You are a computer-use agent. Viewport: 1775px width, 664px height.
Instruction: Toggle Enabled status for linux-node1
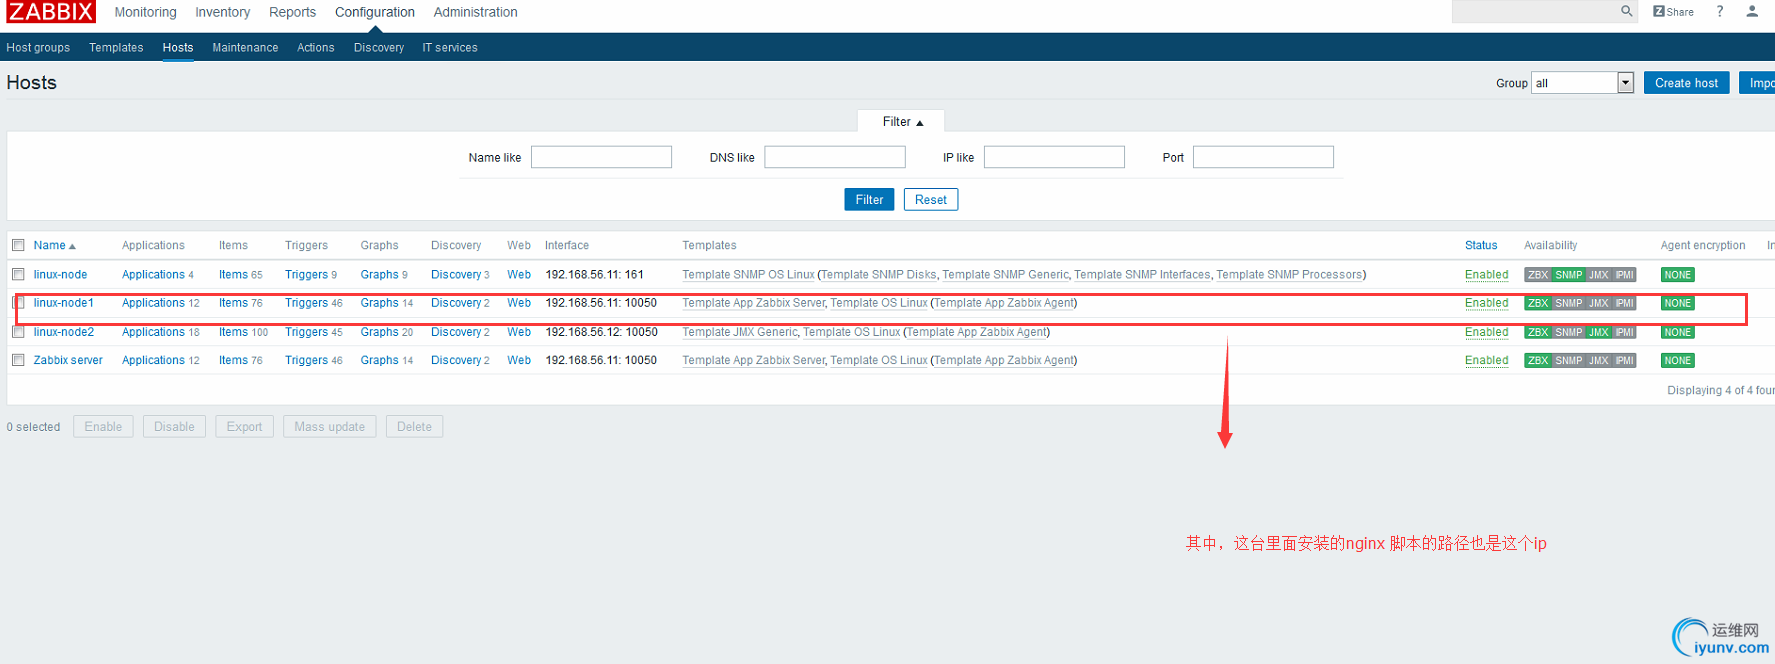(x=1486, y=303)
